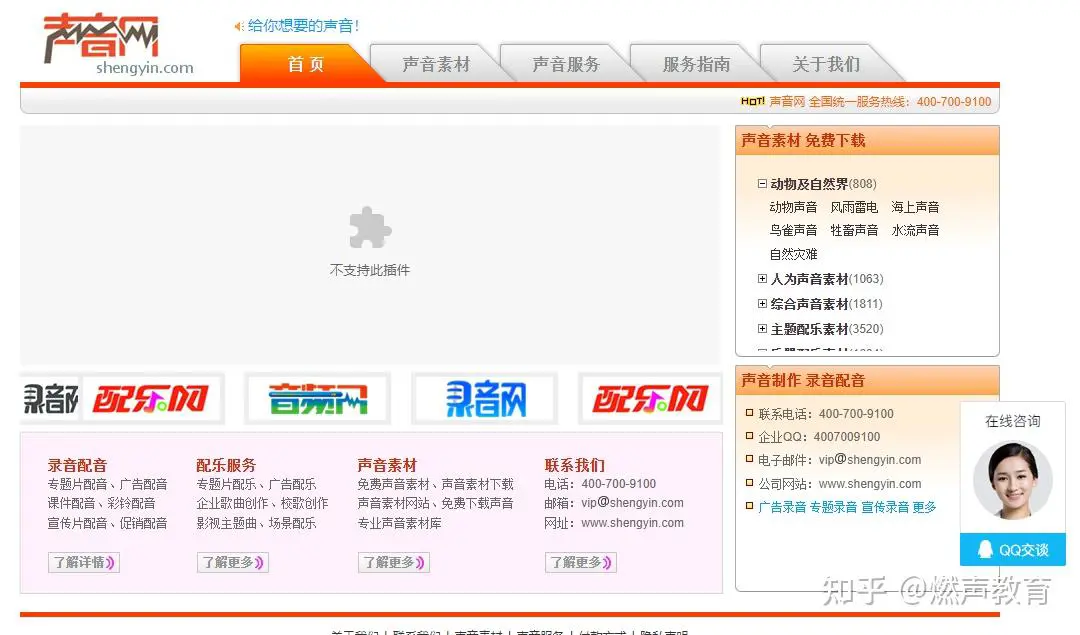Open the 专题录音 link
1080x635 pixels.
[833, 508]
